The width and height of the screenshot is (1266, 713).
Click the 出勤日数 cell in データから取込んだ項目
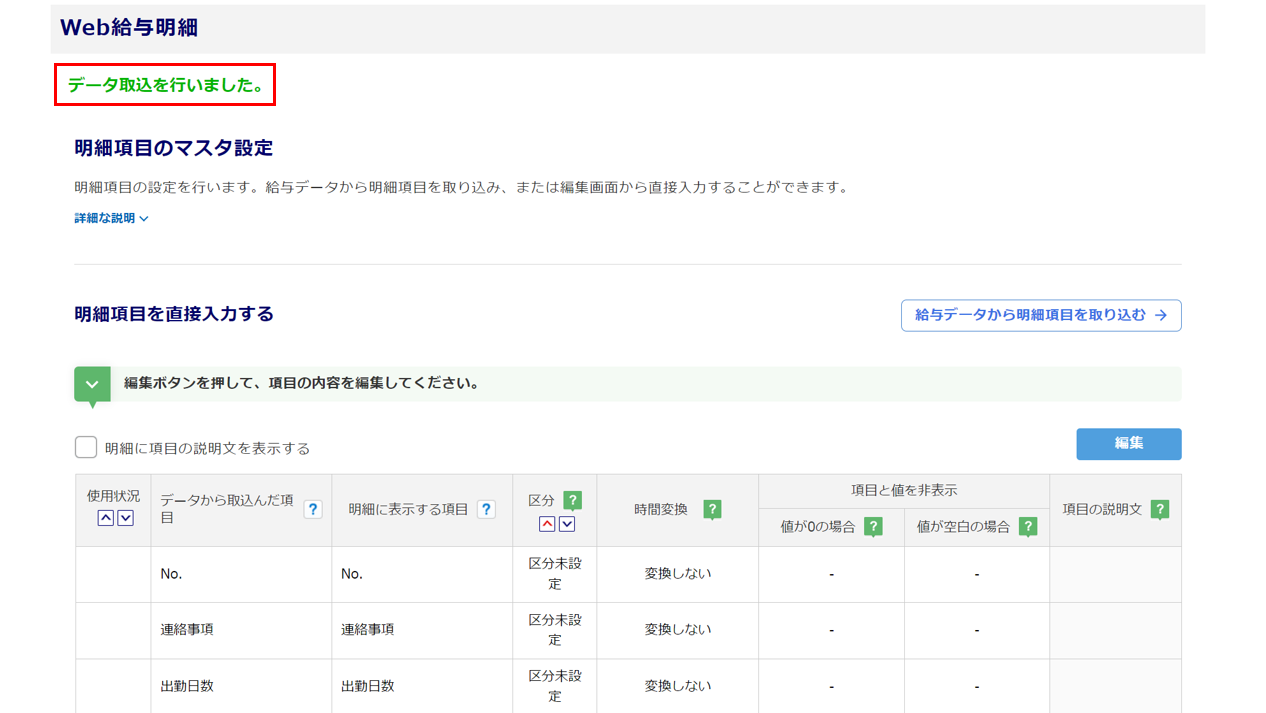point(187,686)
